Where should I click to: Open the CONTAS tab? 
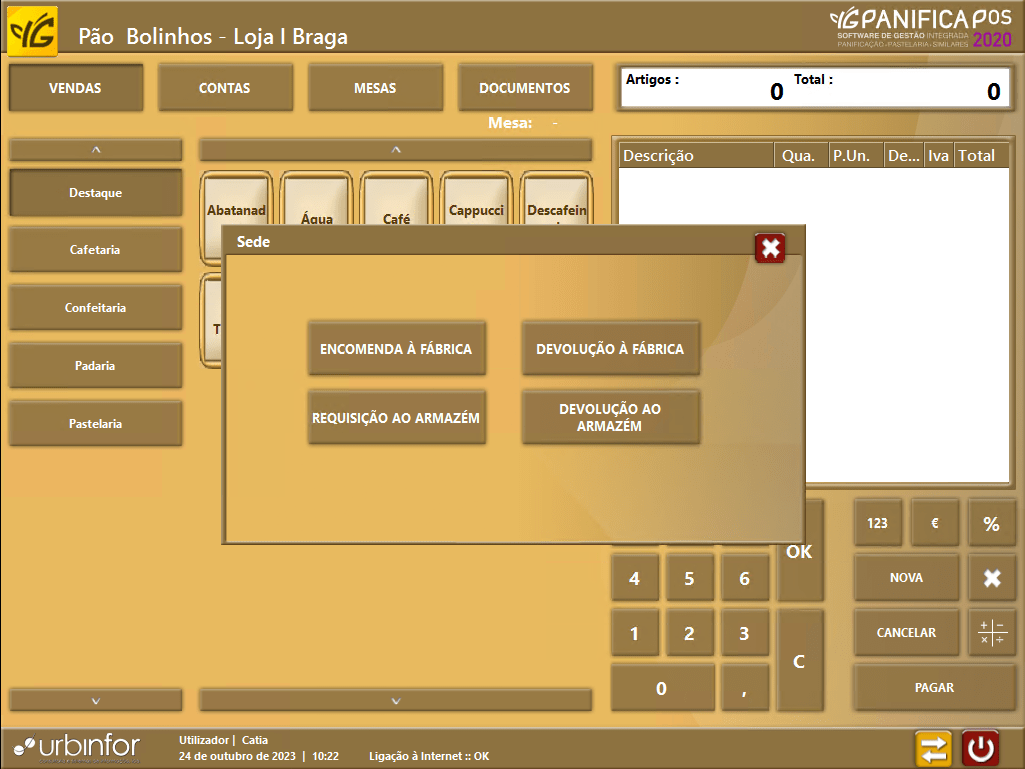225,88
